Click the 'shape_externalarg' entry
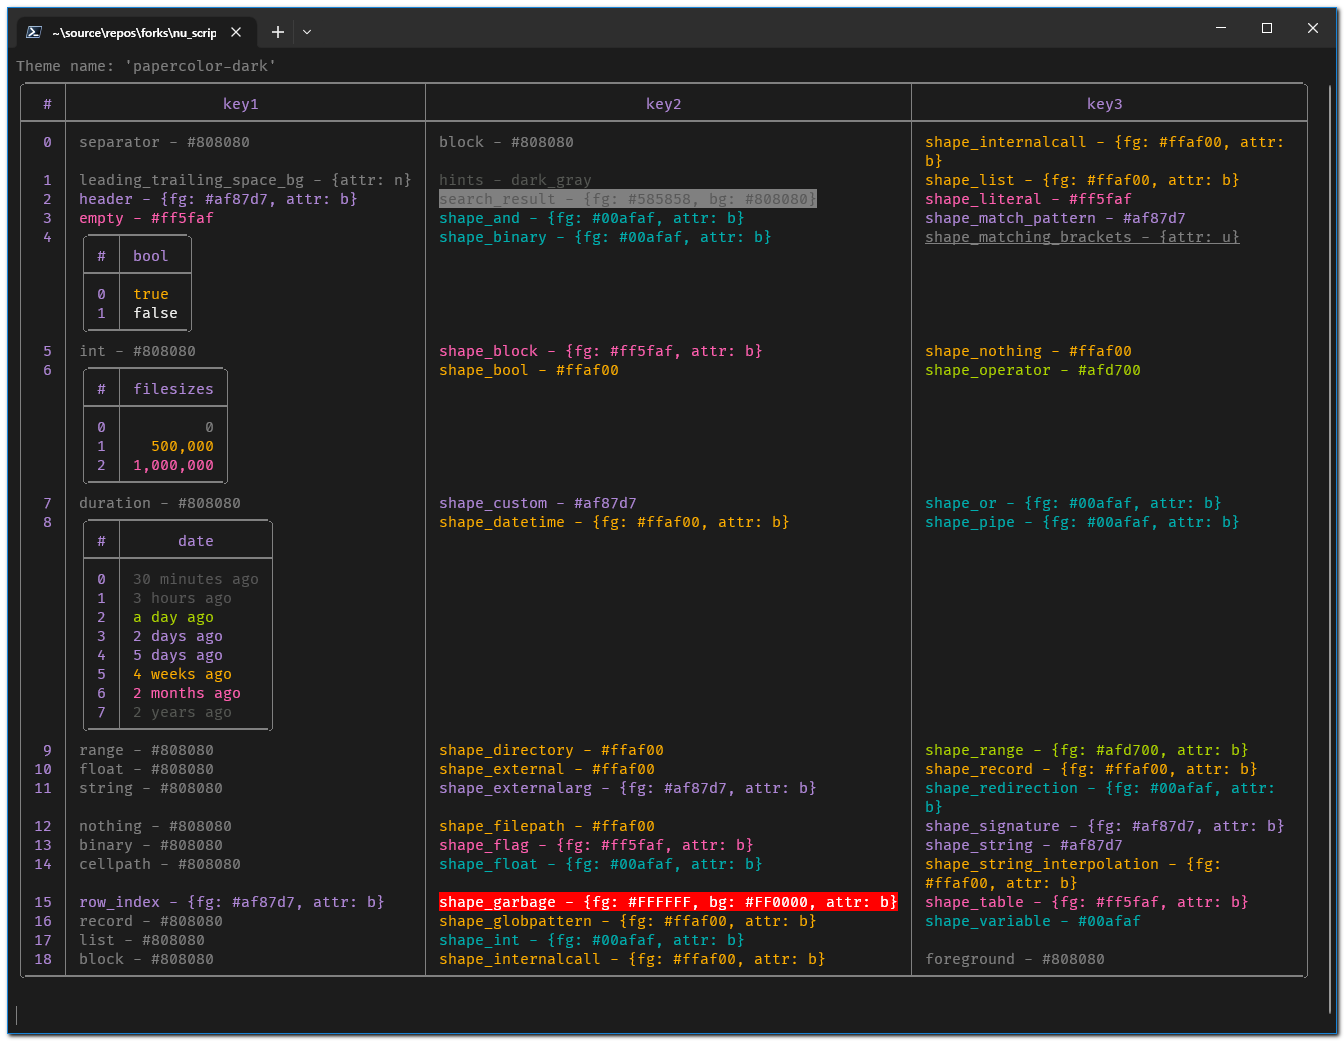The image size is (1344, 1041). pos(628,788)
